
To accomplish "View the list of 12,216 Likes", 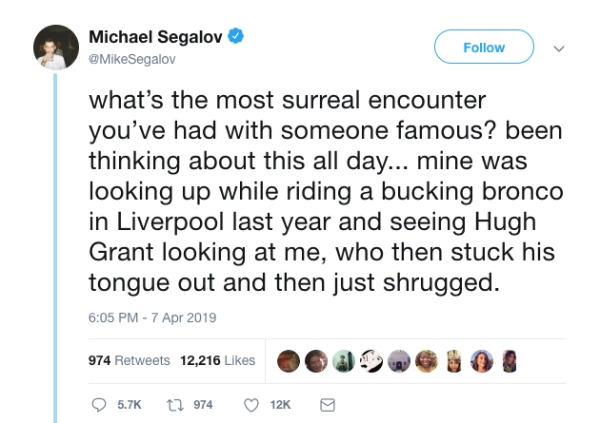I will pyautogui.click(x=216, y=360).
